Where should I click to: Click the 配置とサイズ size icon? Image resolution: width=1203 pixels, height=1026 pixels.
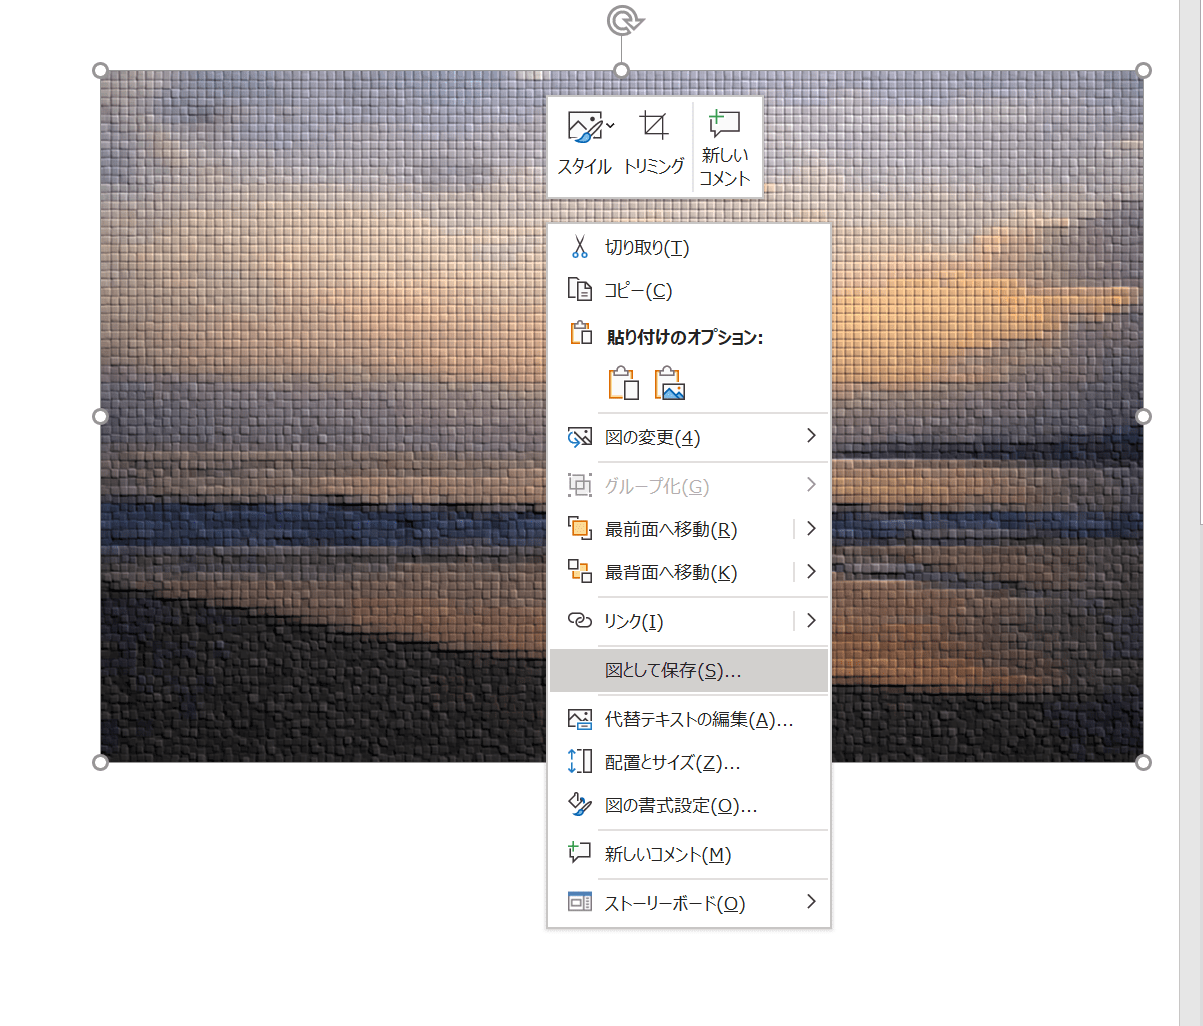(x=580, y=762)
